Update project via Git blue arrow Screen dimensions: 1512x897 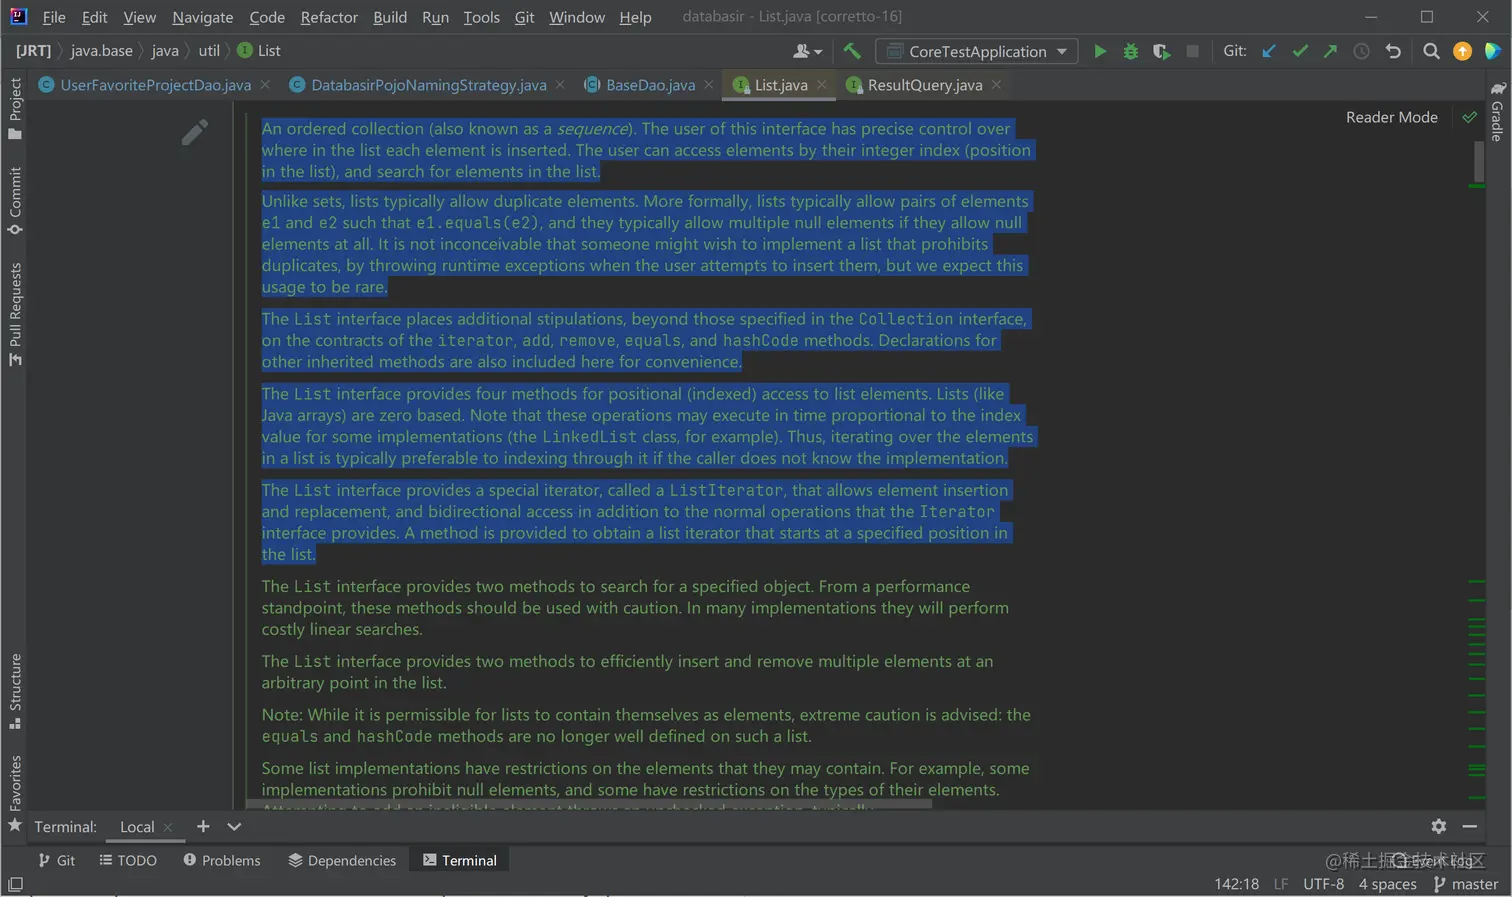coord(1269,51)
